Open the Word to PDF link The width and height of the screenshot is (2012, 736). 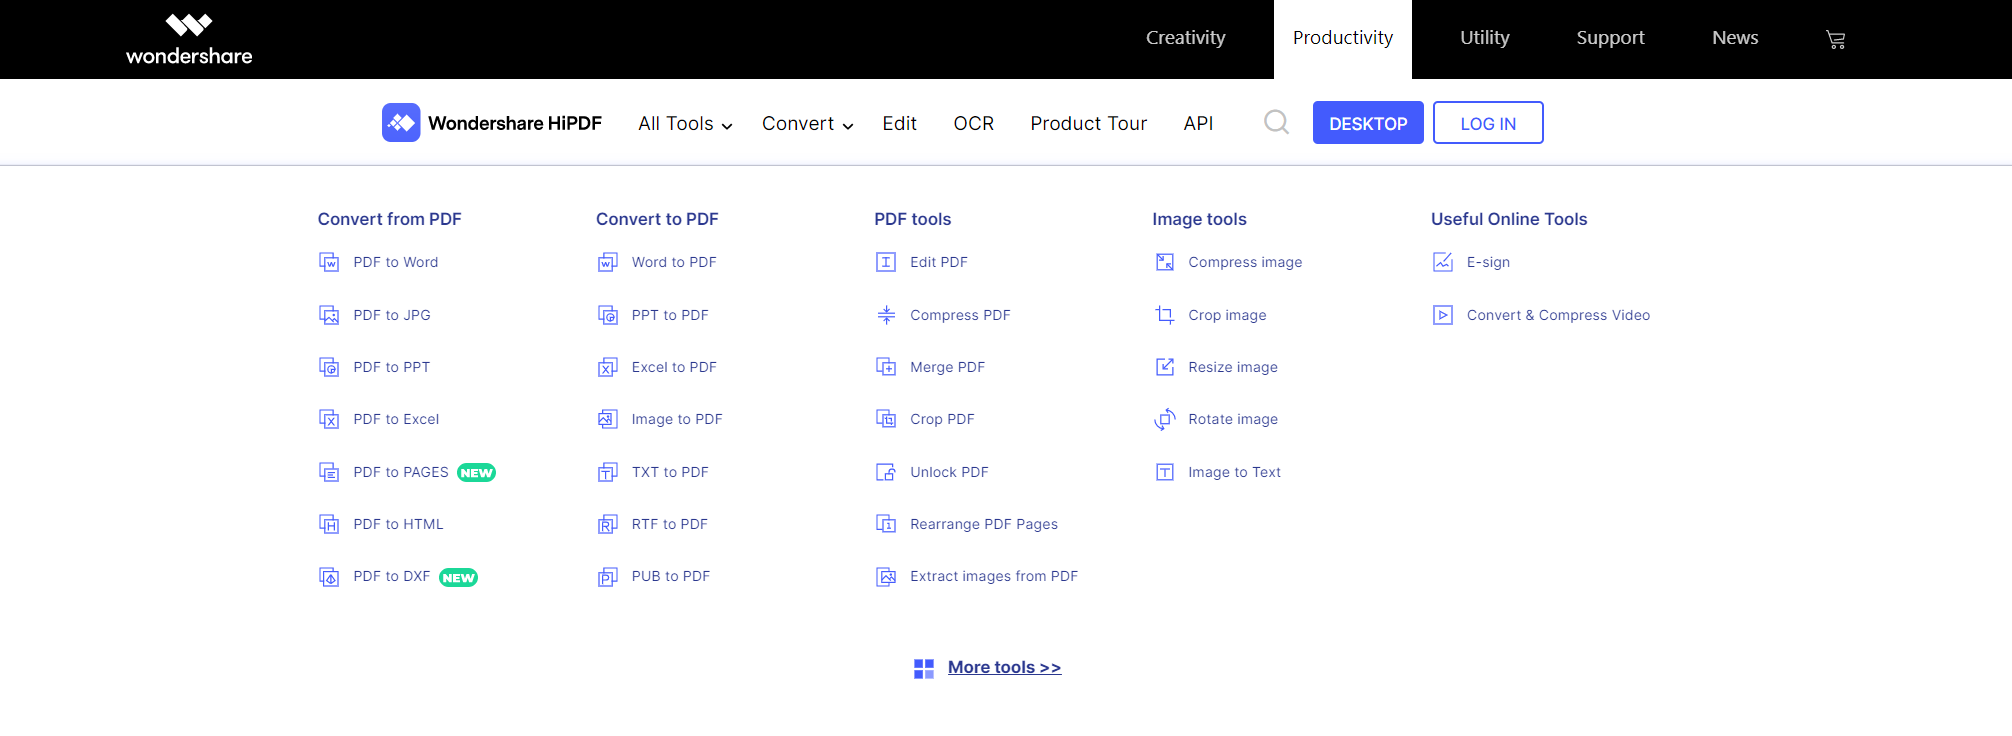[674, 262]
